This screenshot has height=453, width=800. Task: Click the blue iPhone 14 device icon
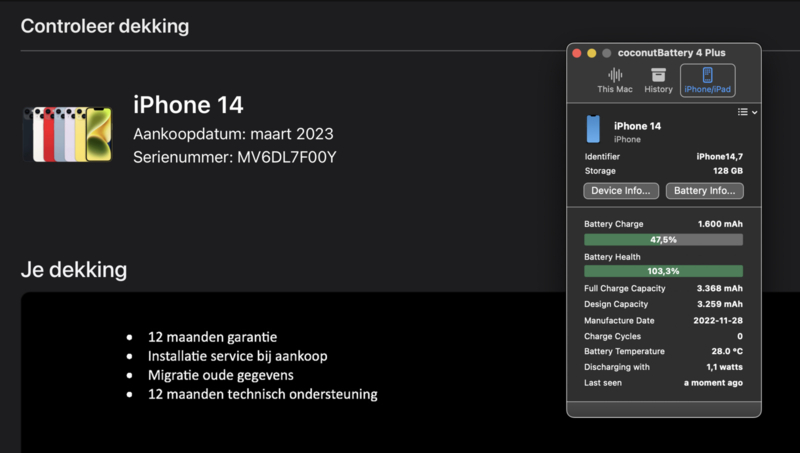[x=593, y=129]
